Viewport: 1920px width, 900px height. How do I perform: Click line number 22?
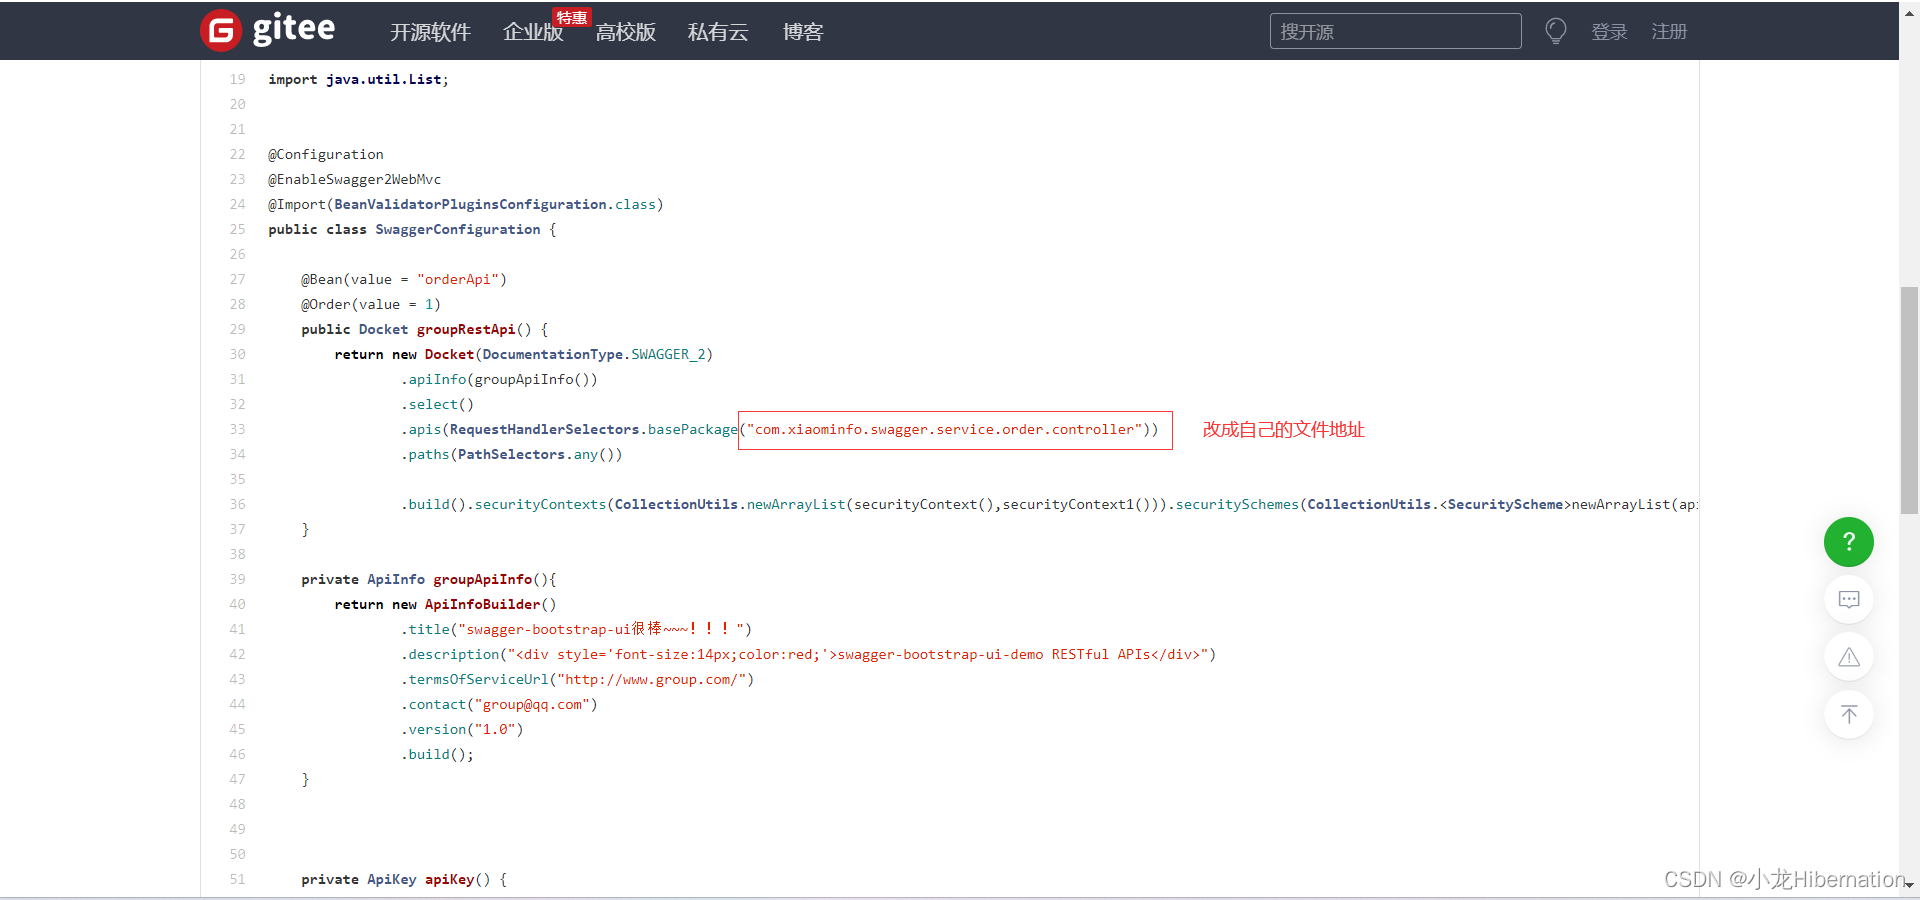tap(237, 154)
